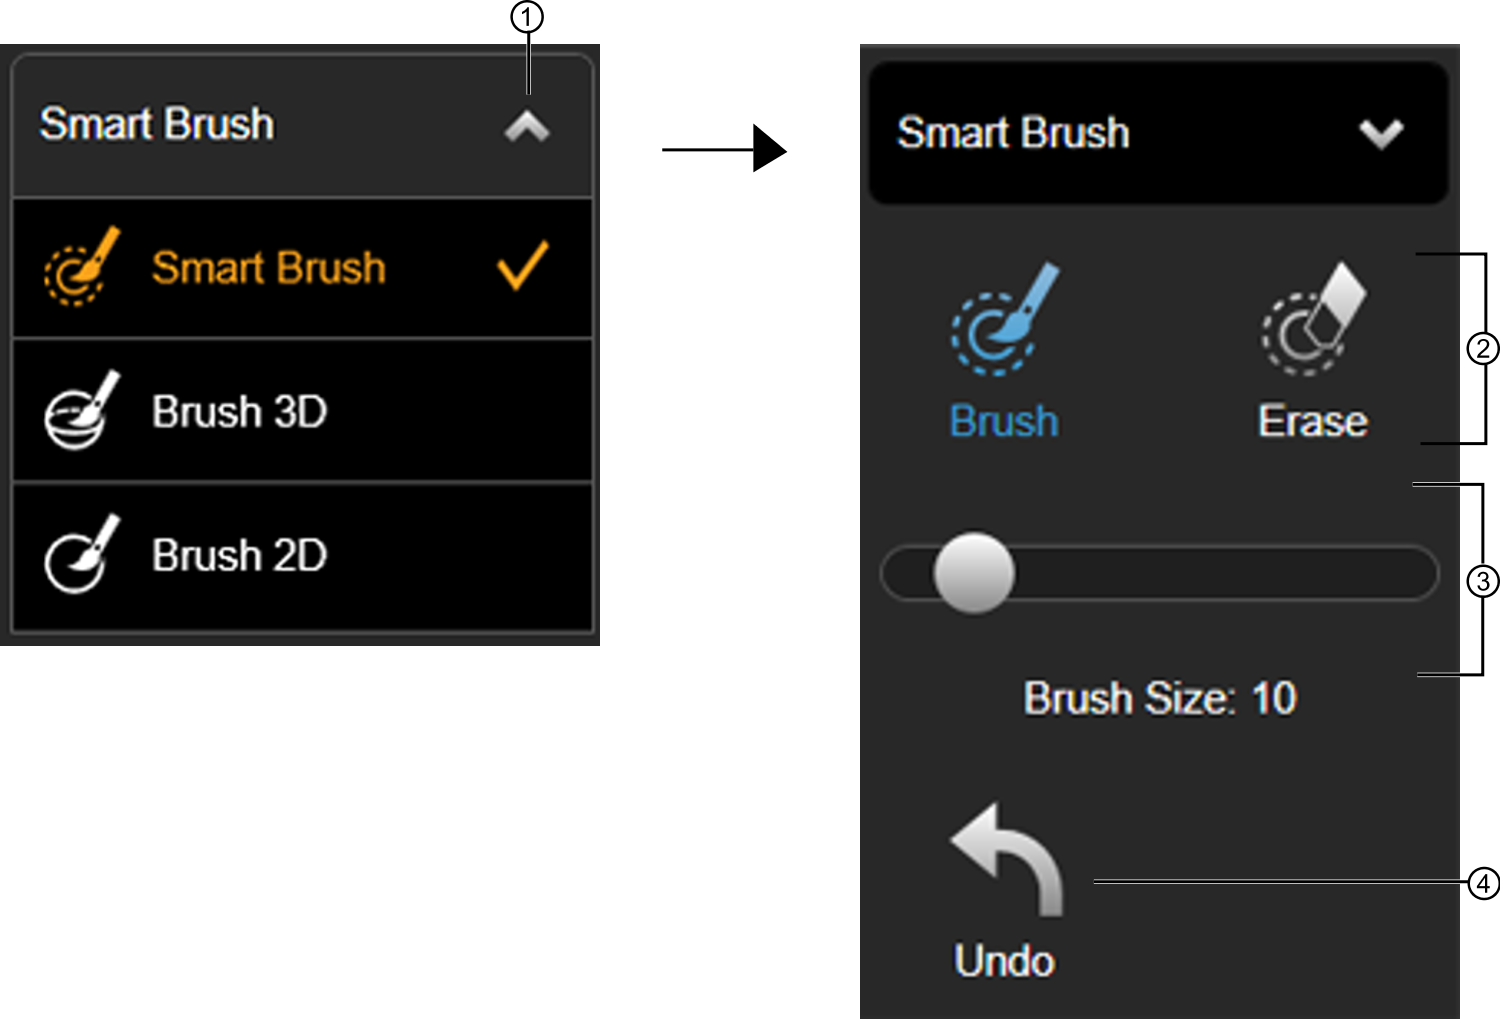Click the Brush 2D circle icon
This screenshot has height=1019, width=1500.
point(82,554)
